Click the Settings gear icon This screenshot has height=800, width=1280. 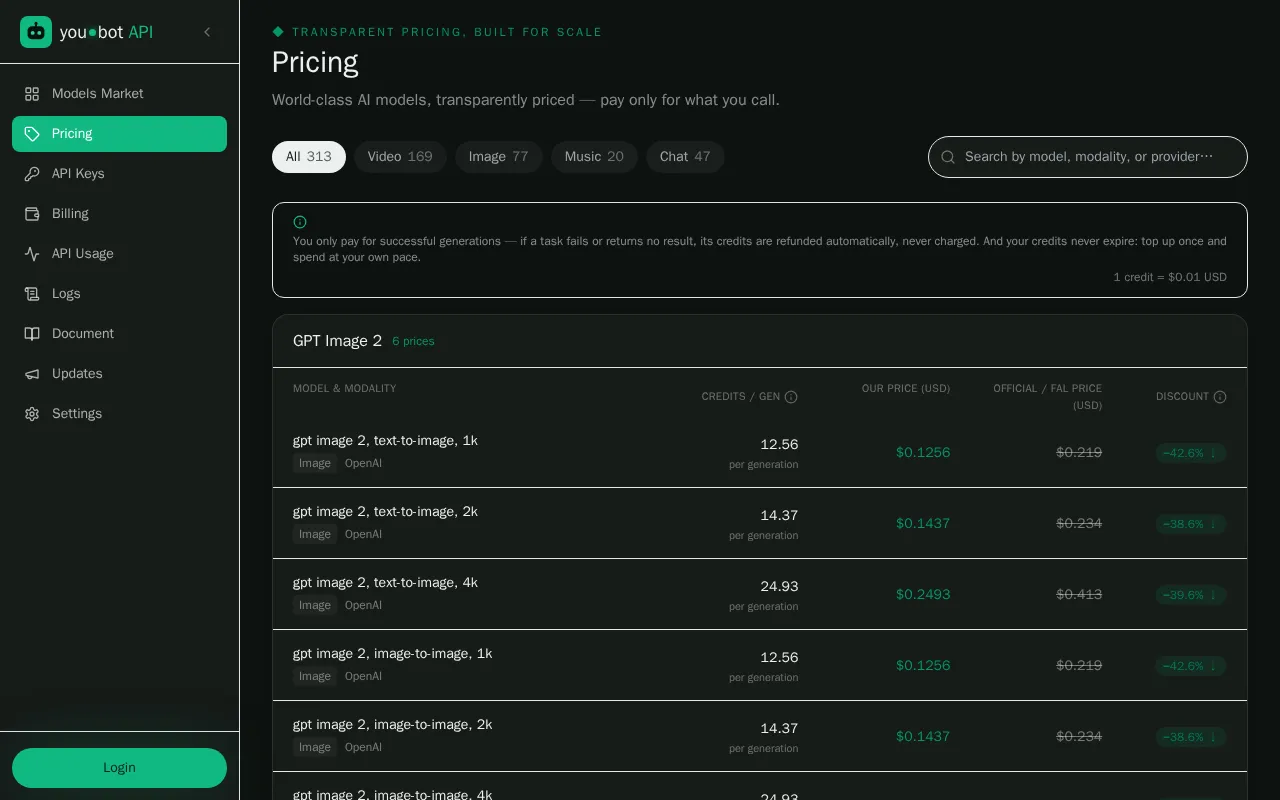coord(32,413)
